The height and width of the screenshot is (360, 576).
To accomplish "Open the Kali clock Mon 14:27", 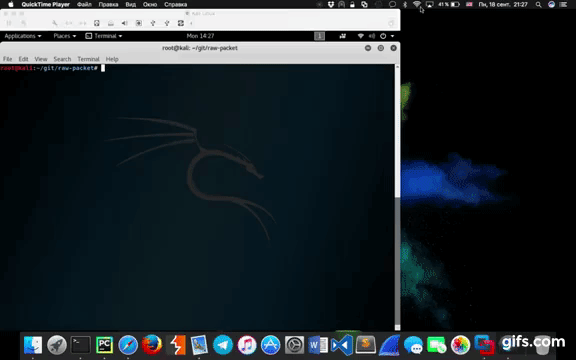I will tap(200, 36).
